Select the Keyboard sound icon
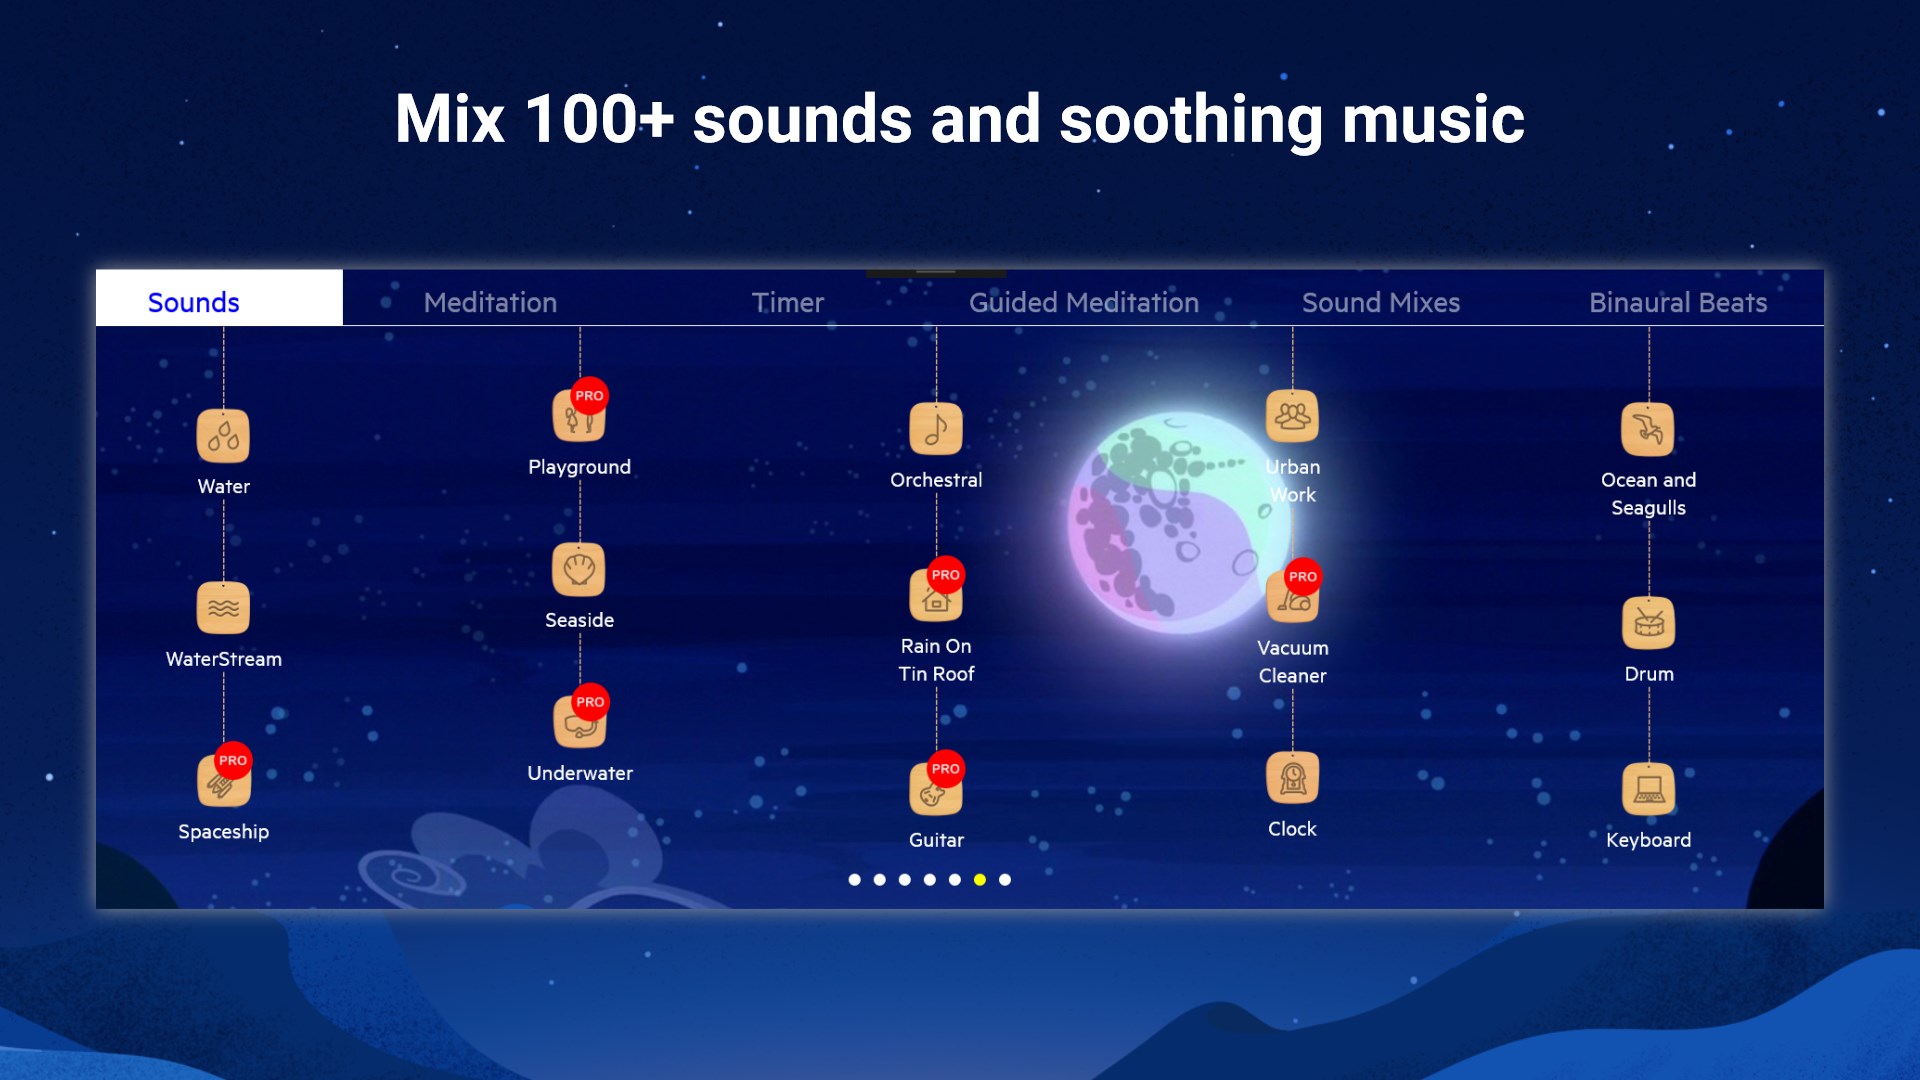Image resolution: width=1920 pixels, height=1080 pixels. click(x=1648, y=790)
